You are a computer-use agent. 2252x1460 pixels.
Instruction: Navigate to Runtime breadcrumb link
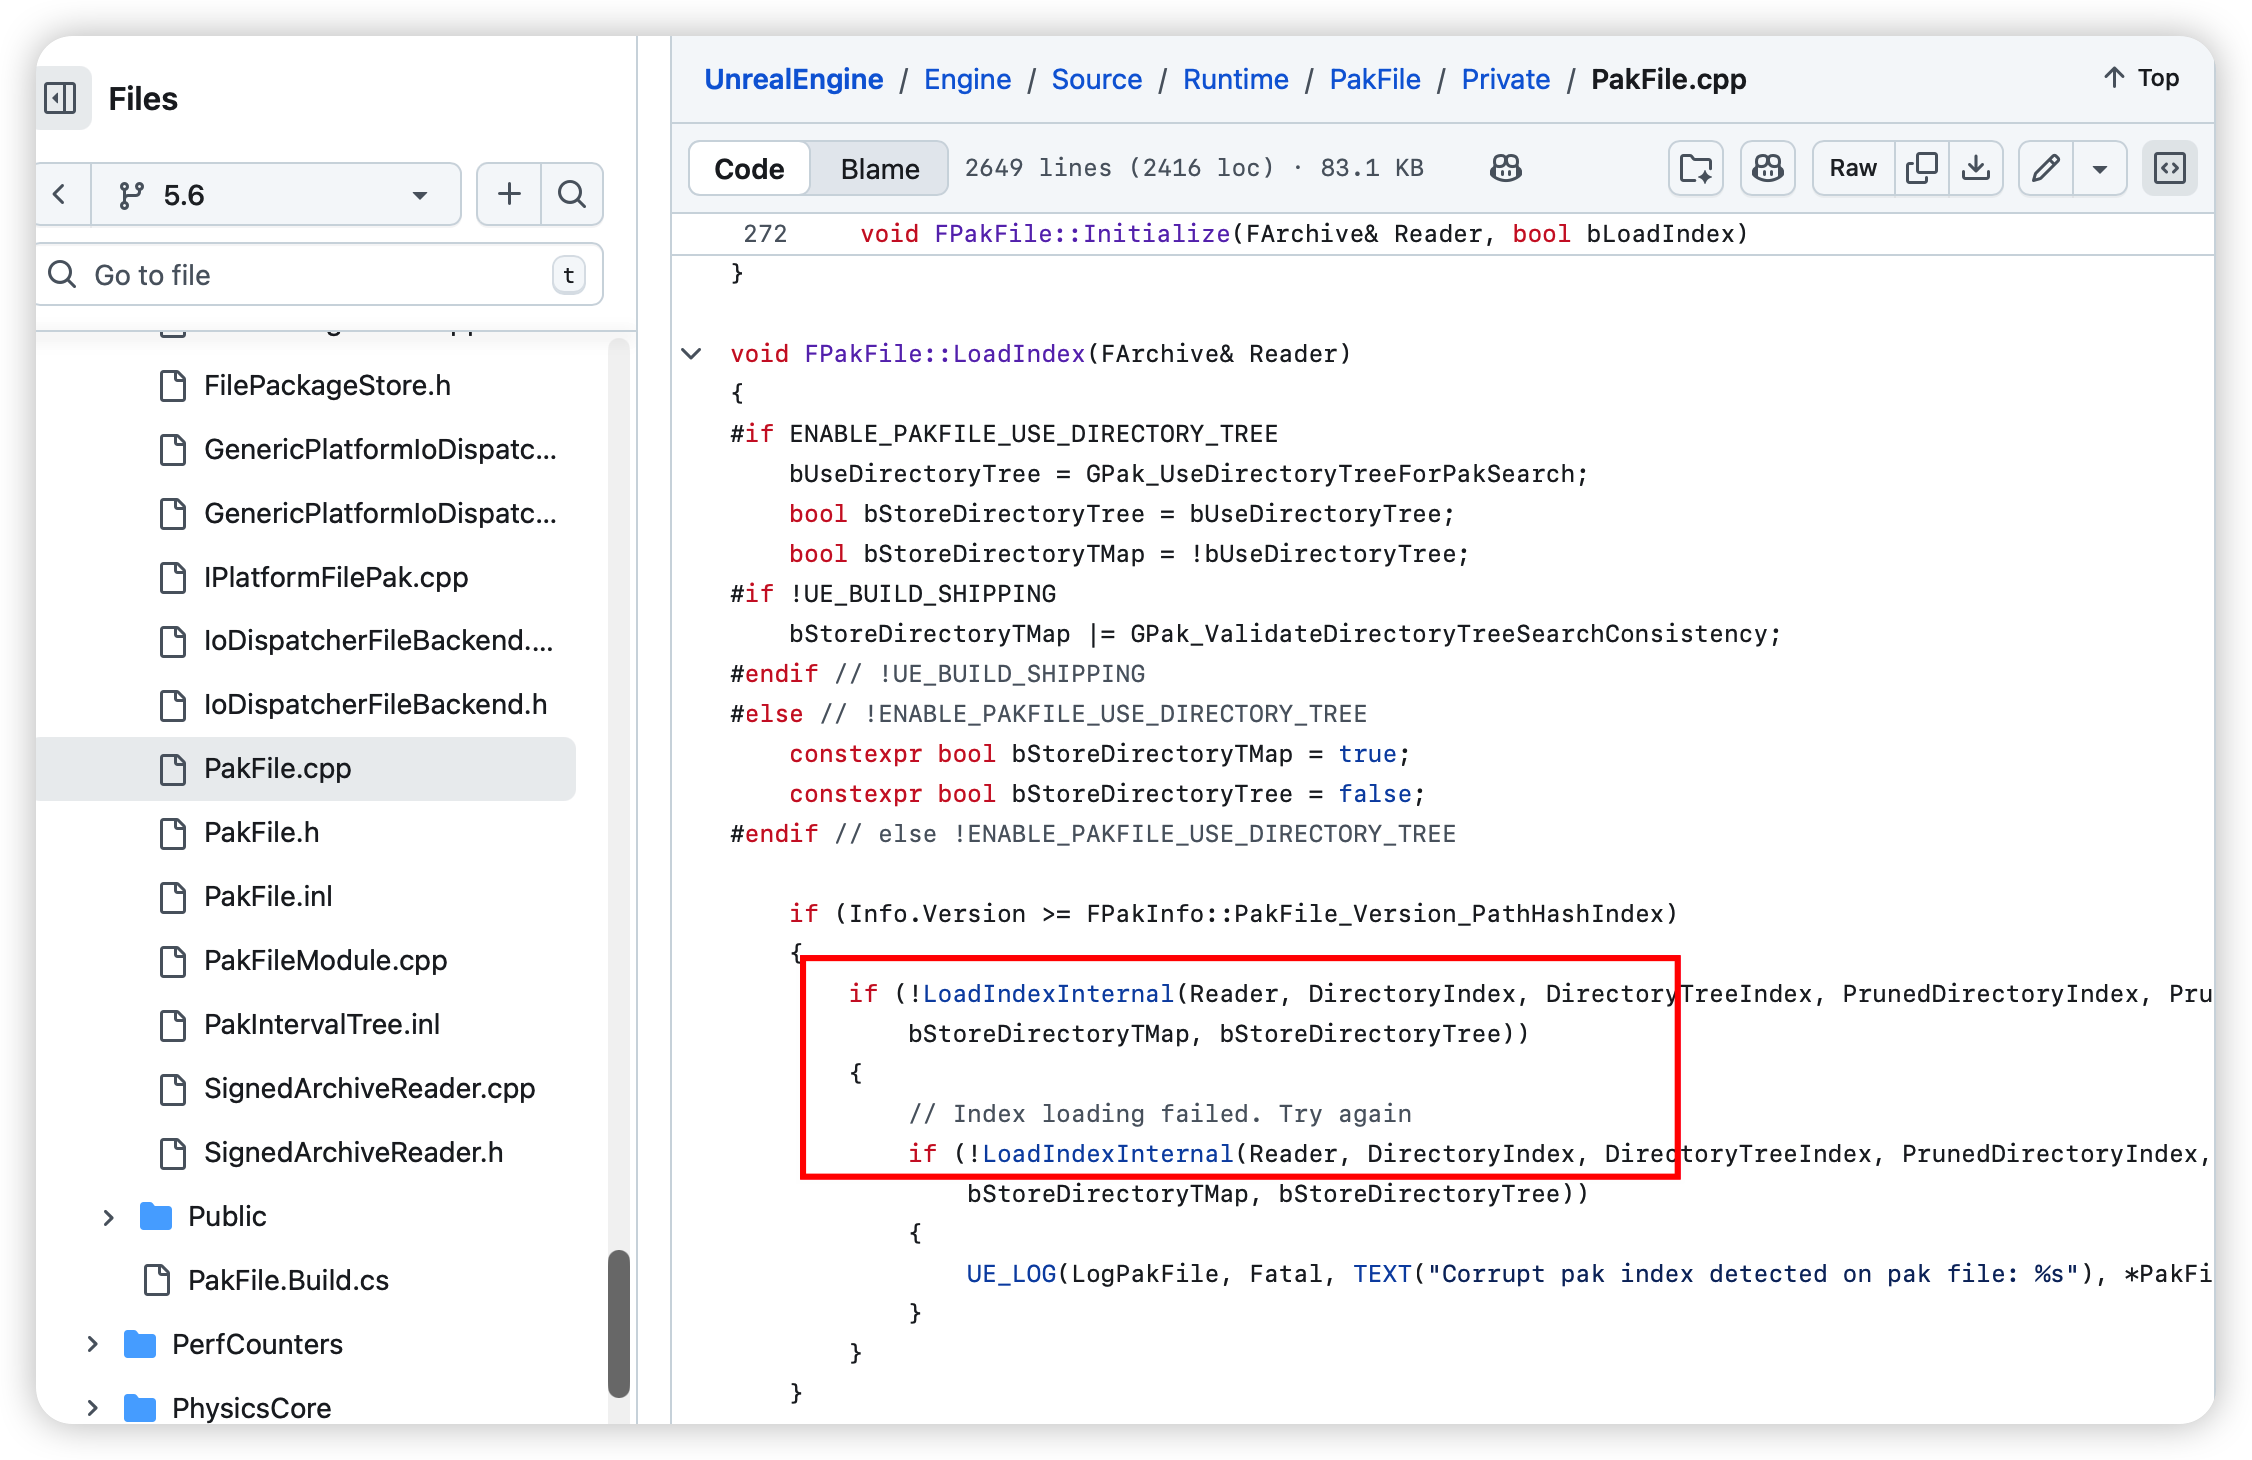(1235, 79)
